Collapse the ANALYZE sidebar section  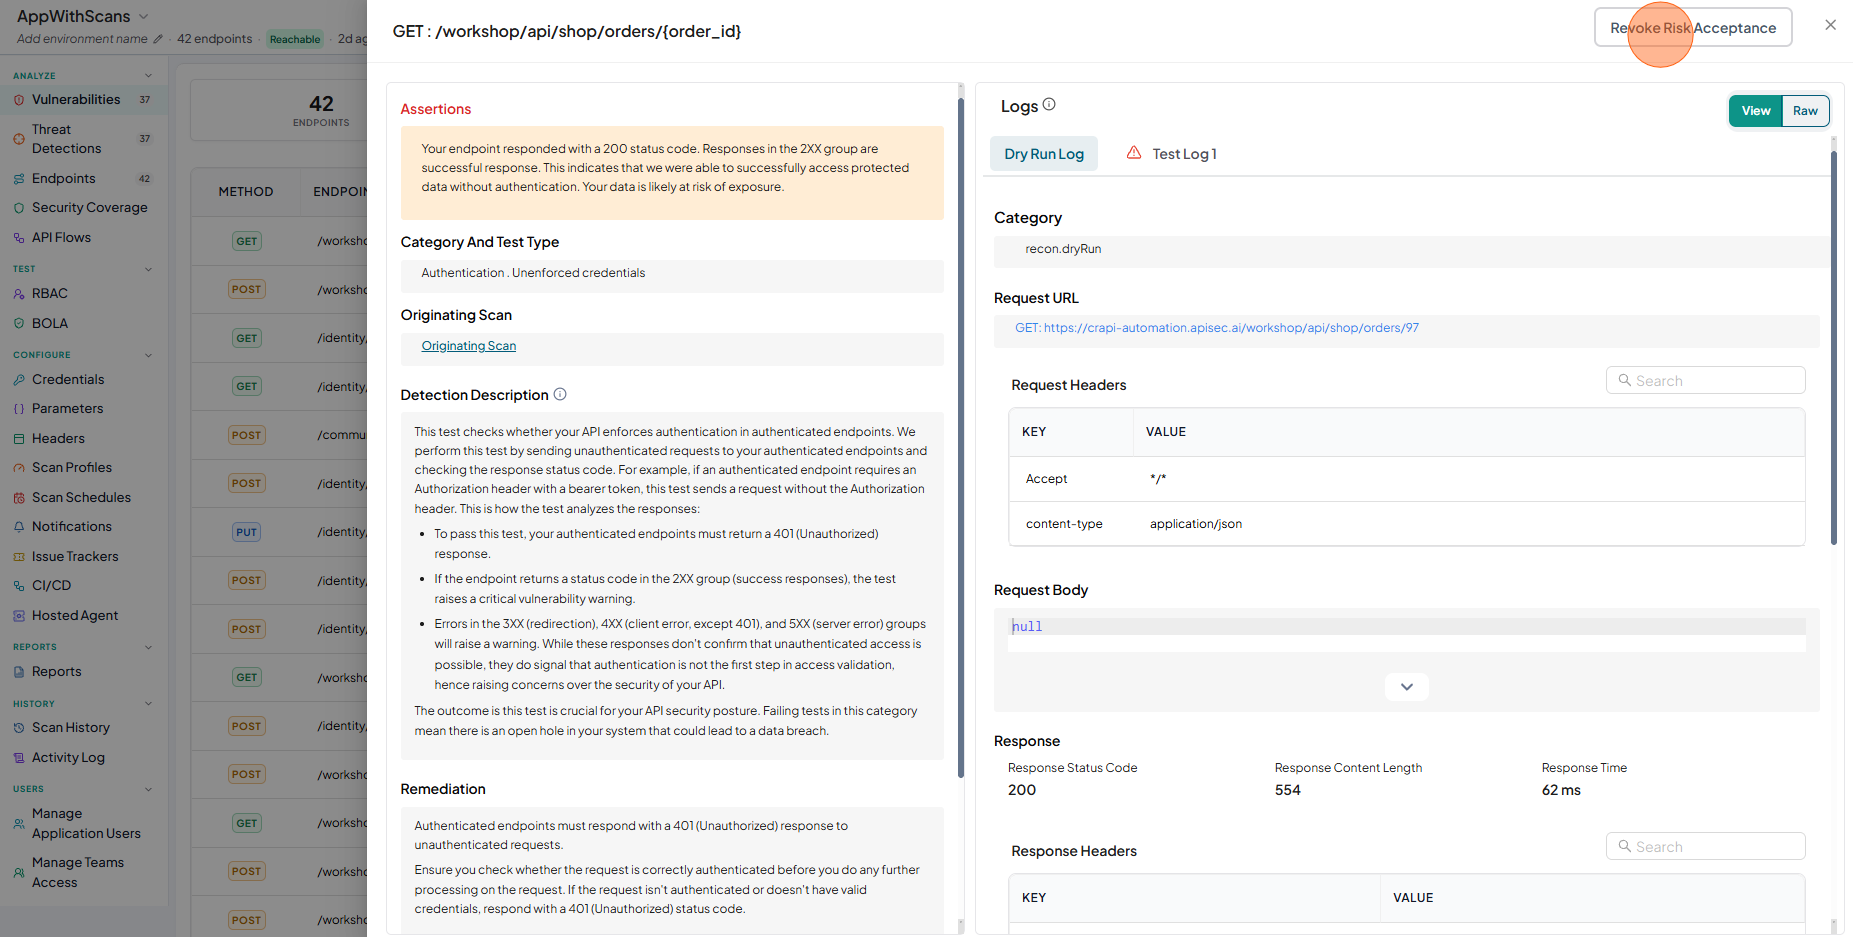(x=149, y=76)
